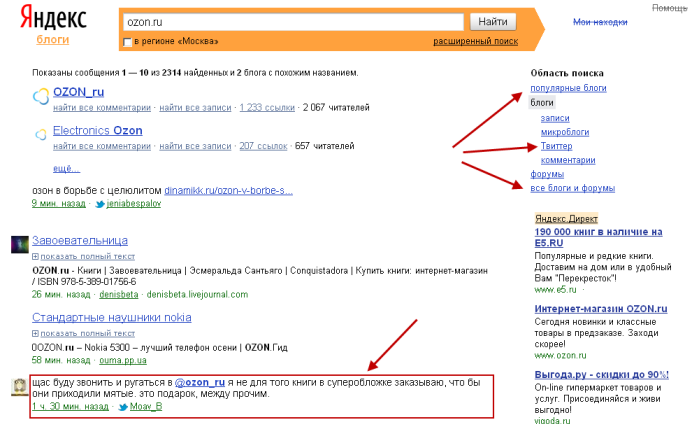Click the avatar next to Завоевательница
The image size is (688, 424).
tap(19, 244)
